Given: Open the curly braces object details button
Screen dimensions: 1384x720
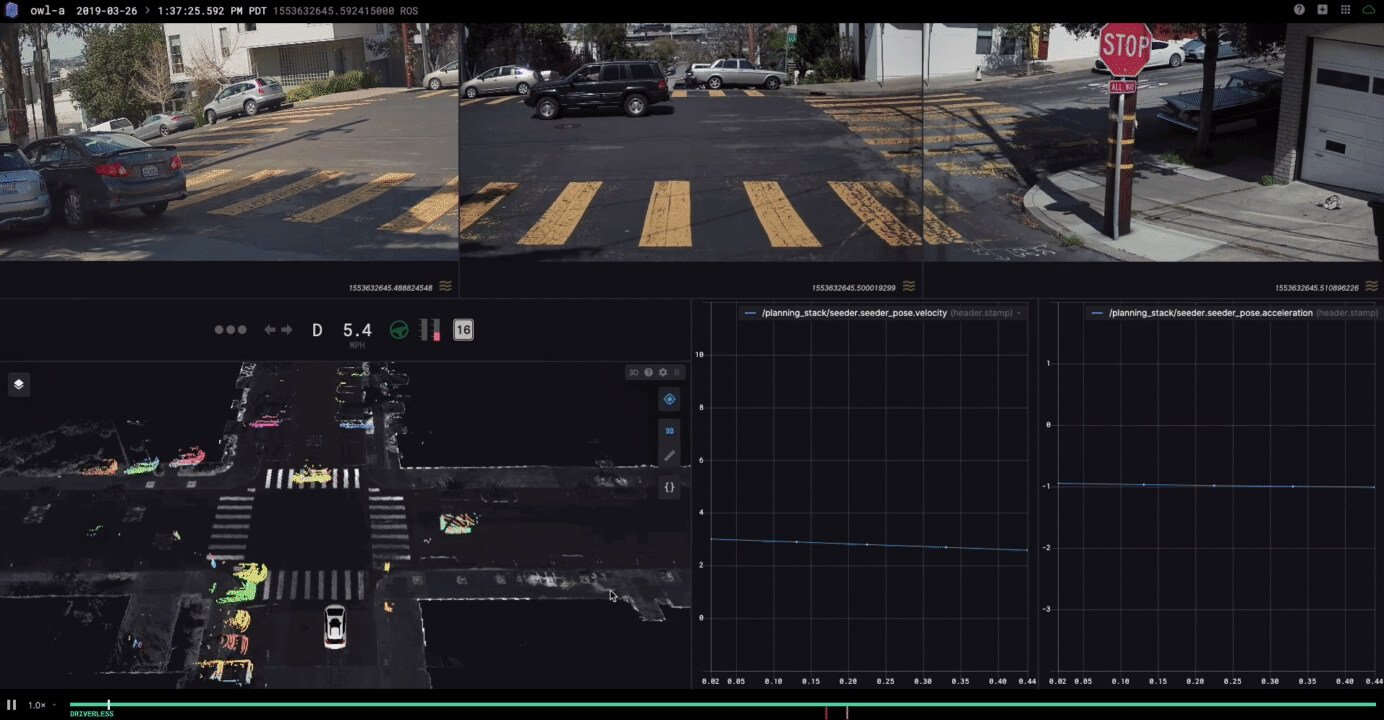Looking at the screenshot, I should (669, 488).
